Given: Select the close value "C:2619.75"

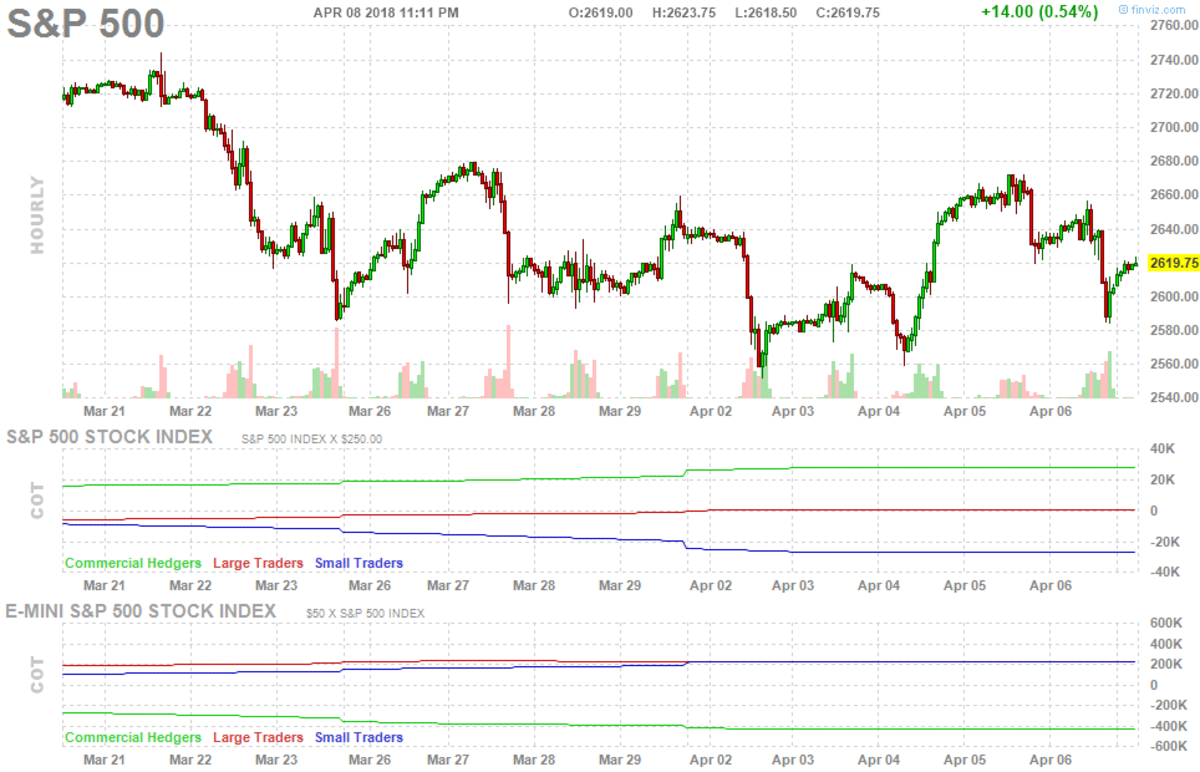Looking at the screenshot, I should (849, 12).
